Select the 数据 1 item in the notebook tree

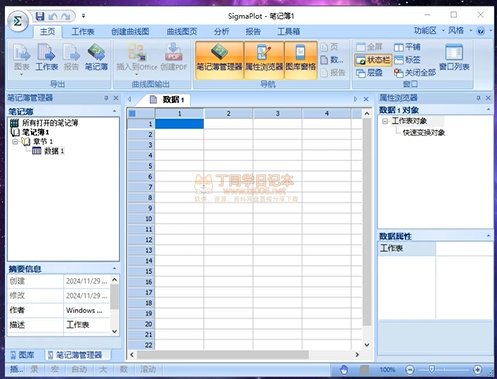(54, 151)
